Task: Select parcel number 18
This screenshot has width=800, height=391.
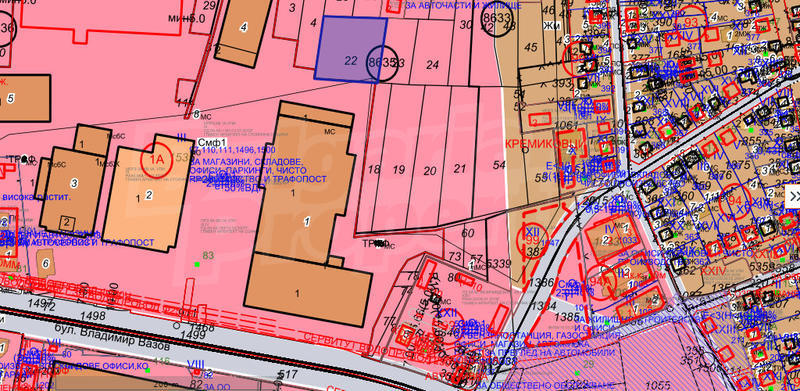Action: click(374, 170)
